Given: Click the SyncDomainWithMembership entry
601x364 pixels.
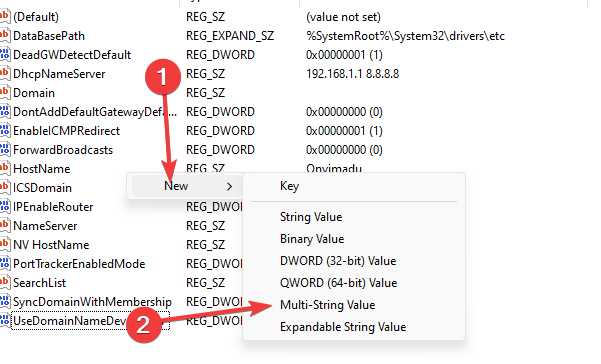Looking at the screenshot, I should click(92, 302).
